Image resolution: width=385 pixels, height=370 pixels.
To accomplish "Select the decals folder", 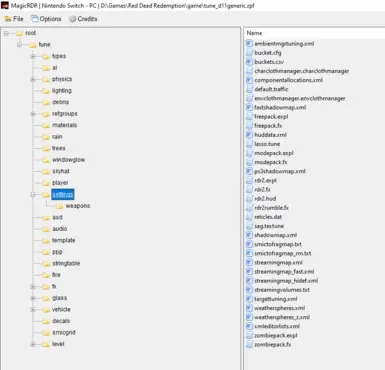I will coord(61,321).
